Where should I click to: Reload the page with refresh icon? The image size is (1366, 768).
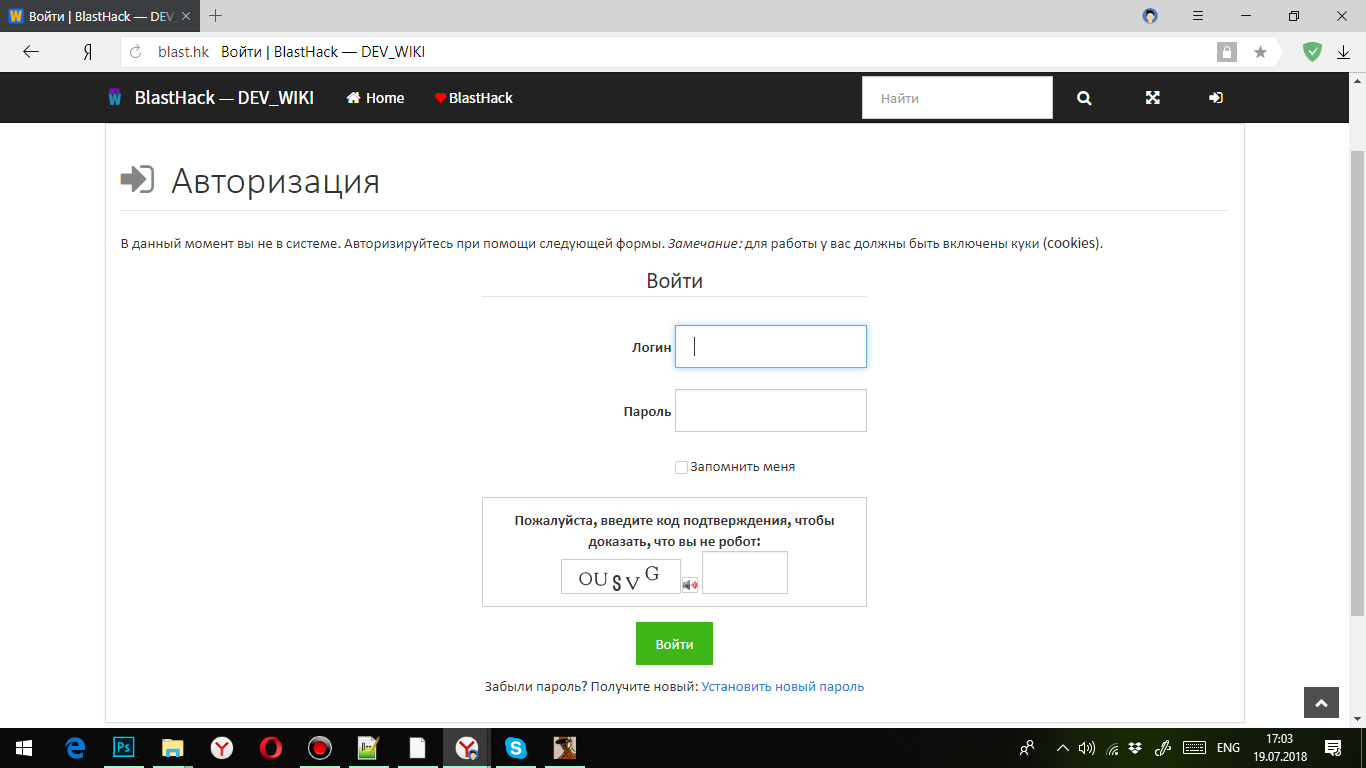136,52
